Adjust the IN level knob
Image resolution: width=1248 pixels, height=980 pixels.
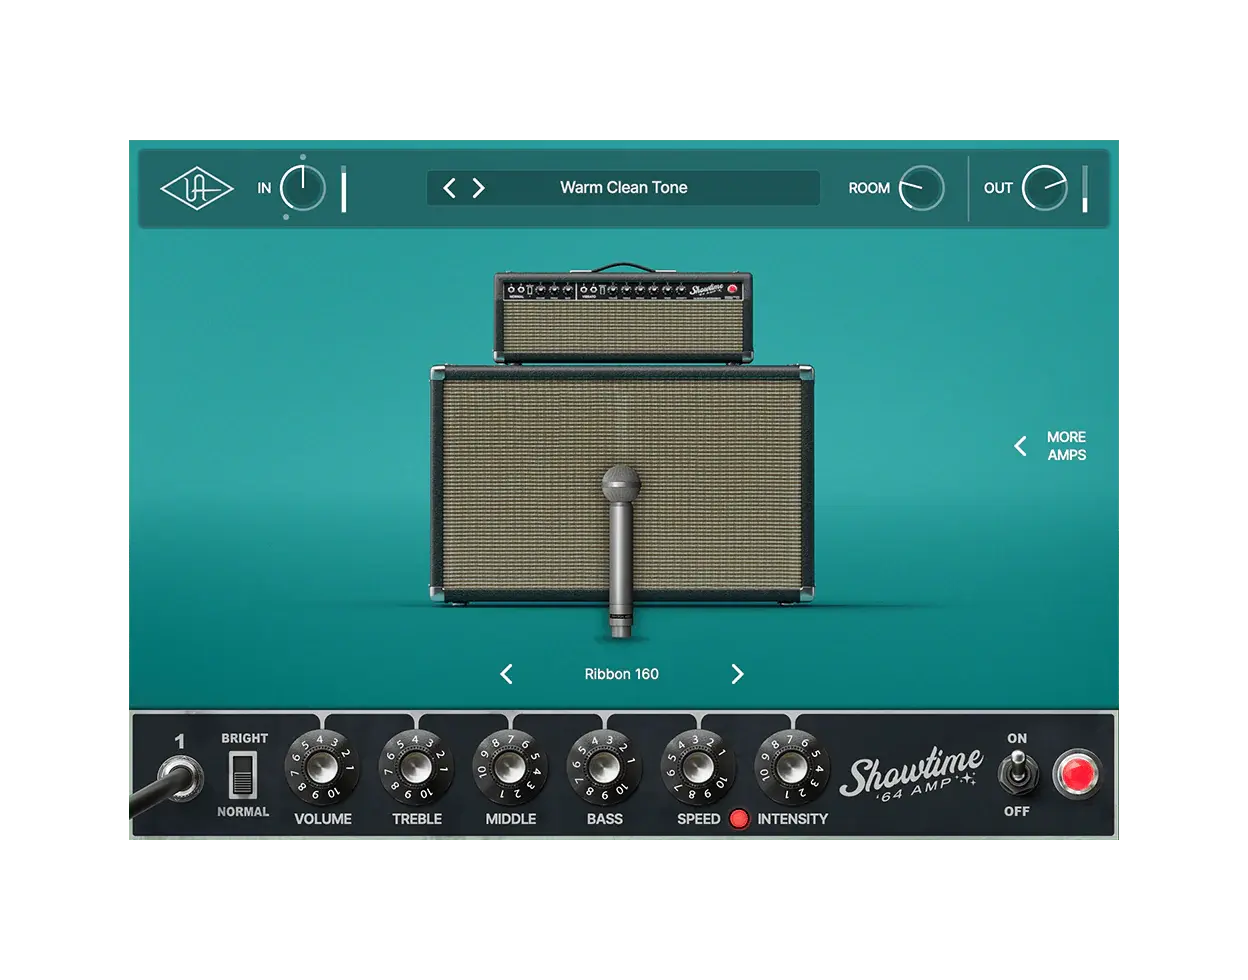[303, 188]
